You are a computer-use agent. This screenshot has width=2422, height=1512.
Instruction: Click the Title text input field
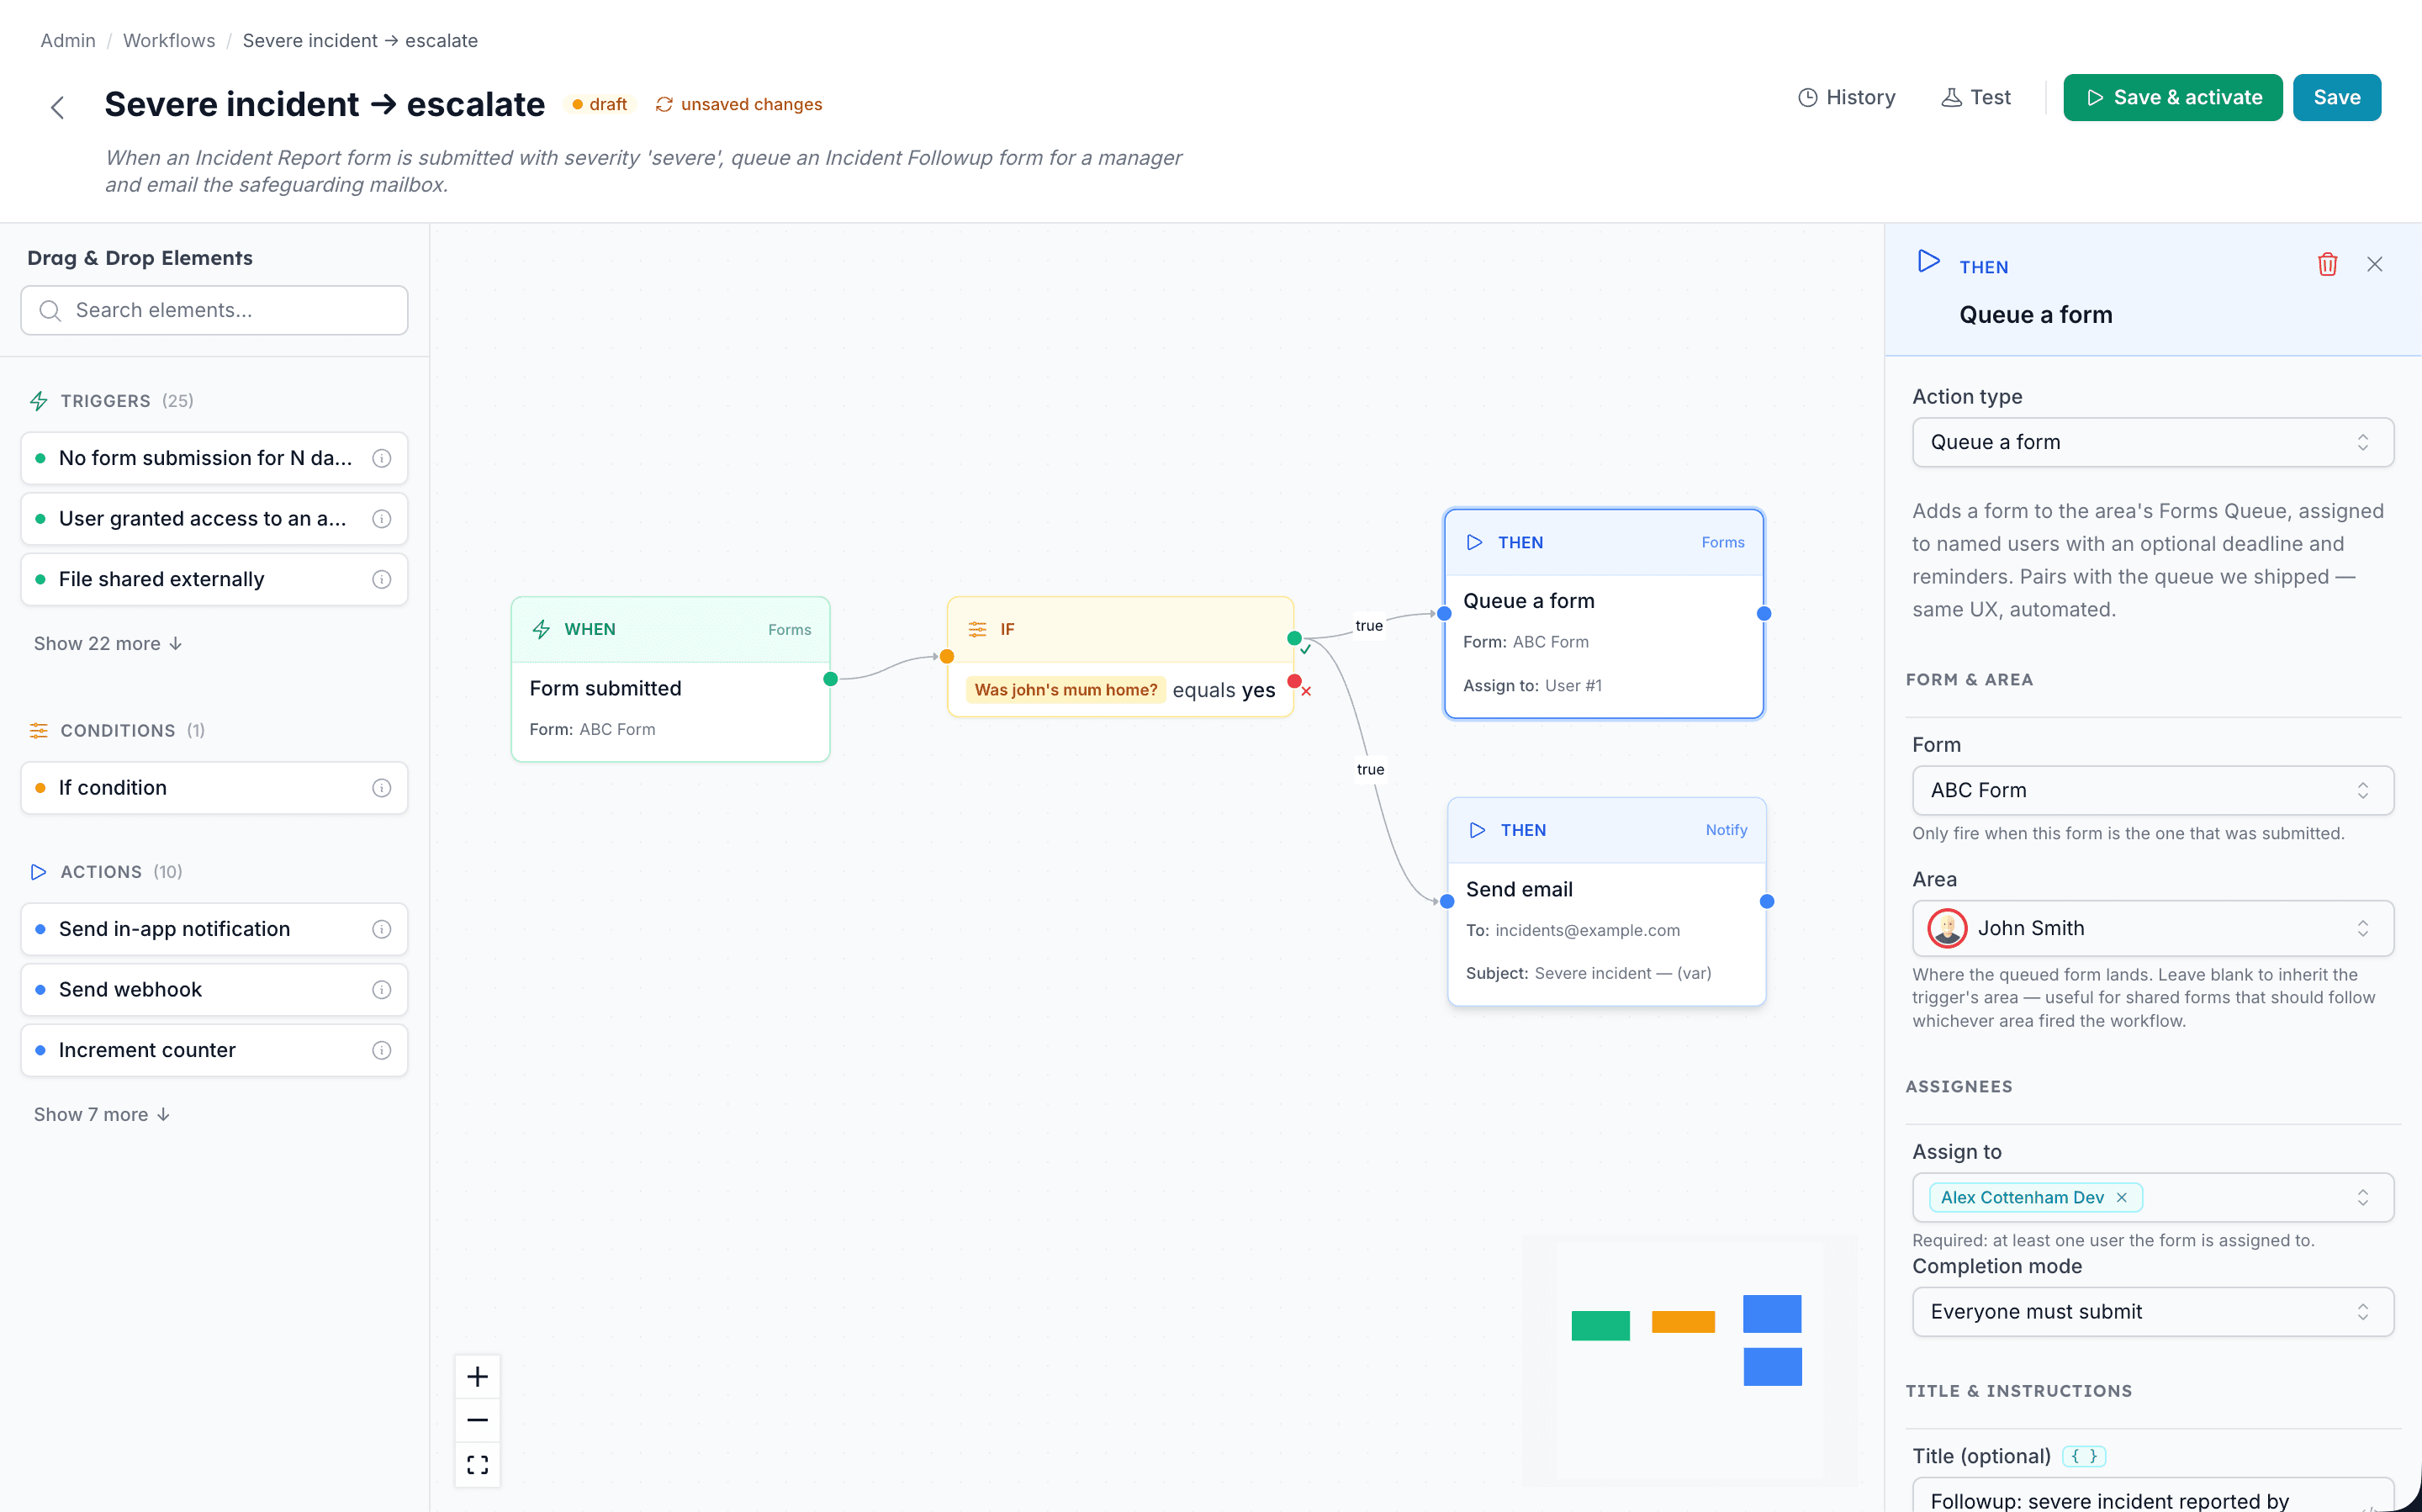[2152, 1496]
